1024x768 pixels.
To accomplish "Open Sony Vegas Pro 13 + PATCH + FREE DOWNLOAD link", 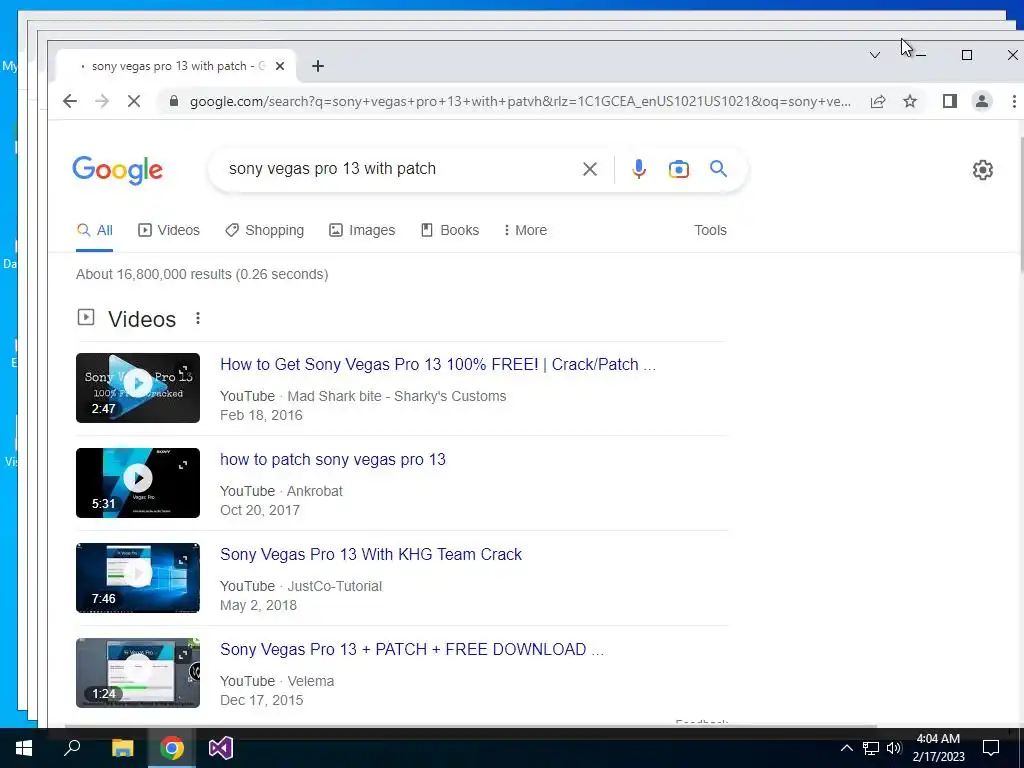I will pos(412,649).
